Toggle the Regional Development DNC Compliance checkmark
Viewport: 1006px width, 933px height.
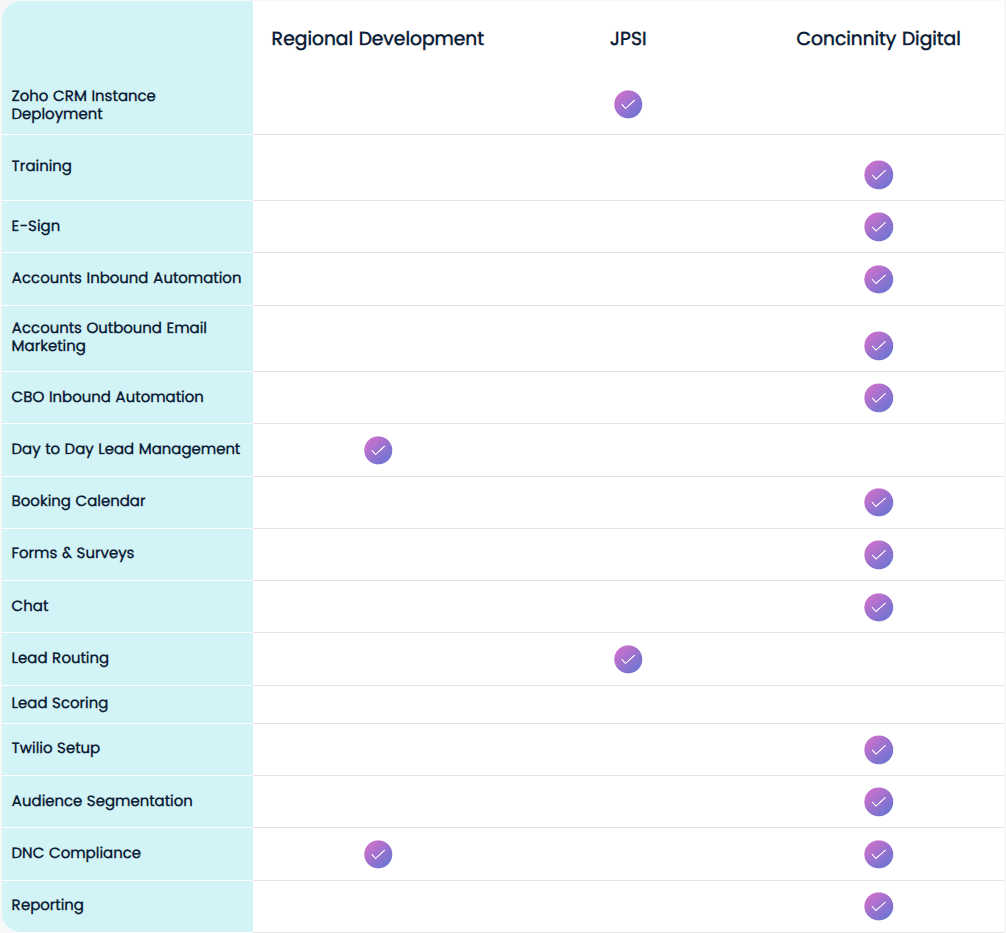tap(377, 854)
